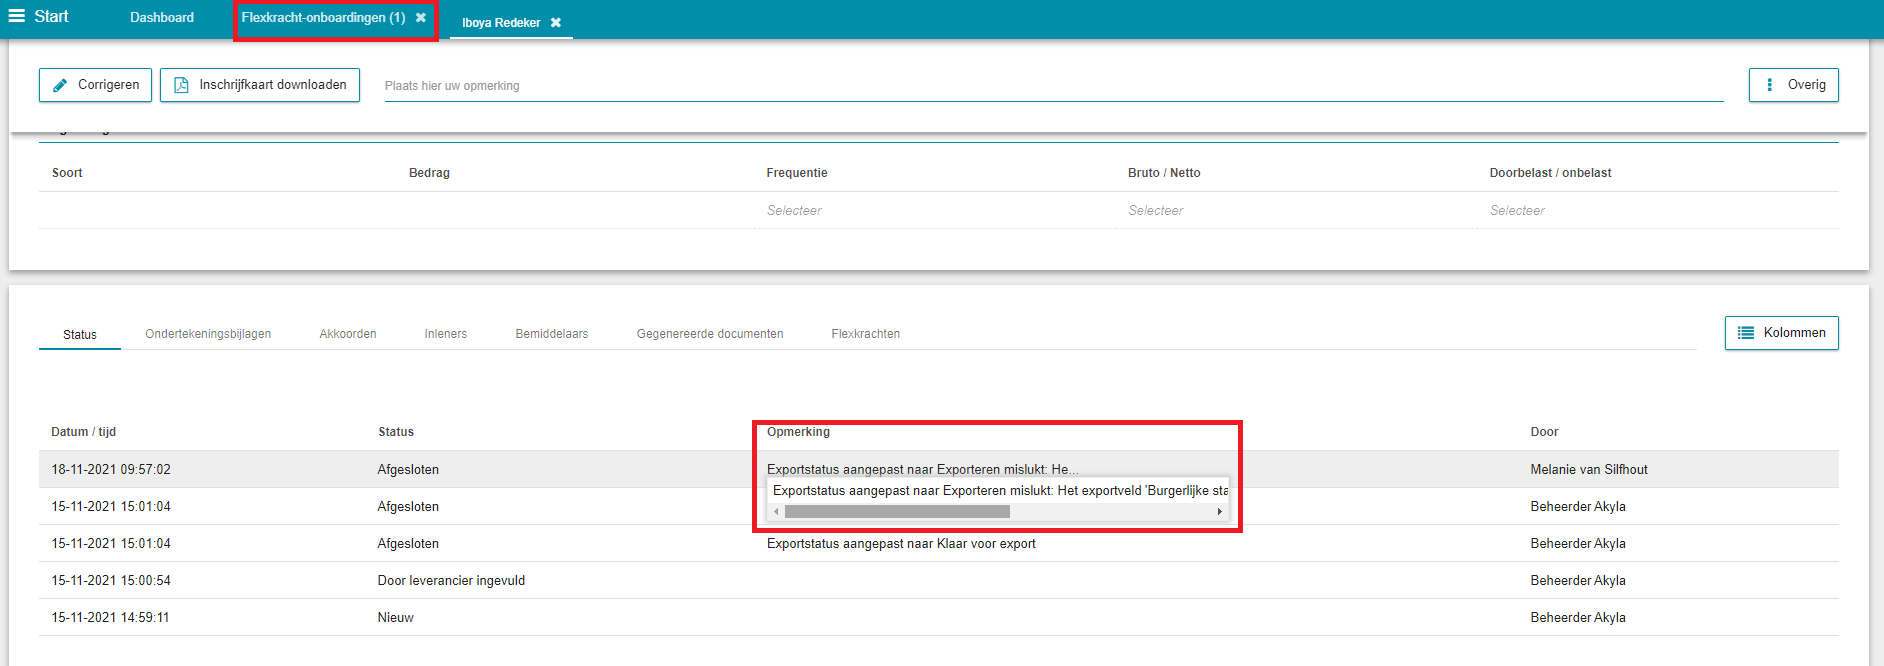Click the Kolommen button
Image resolution: width=1884 pixels, height=666 pixels.
coord(1782,333)
